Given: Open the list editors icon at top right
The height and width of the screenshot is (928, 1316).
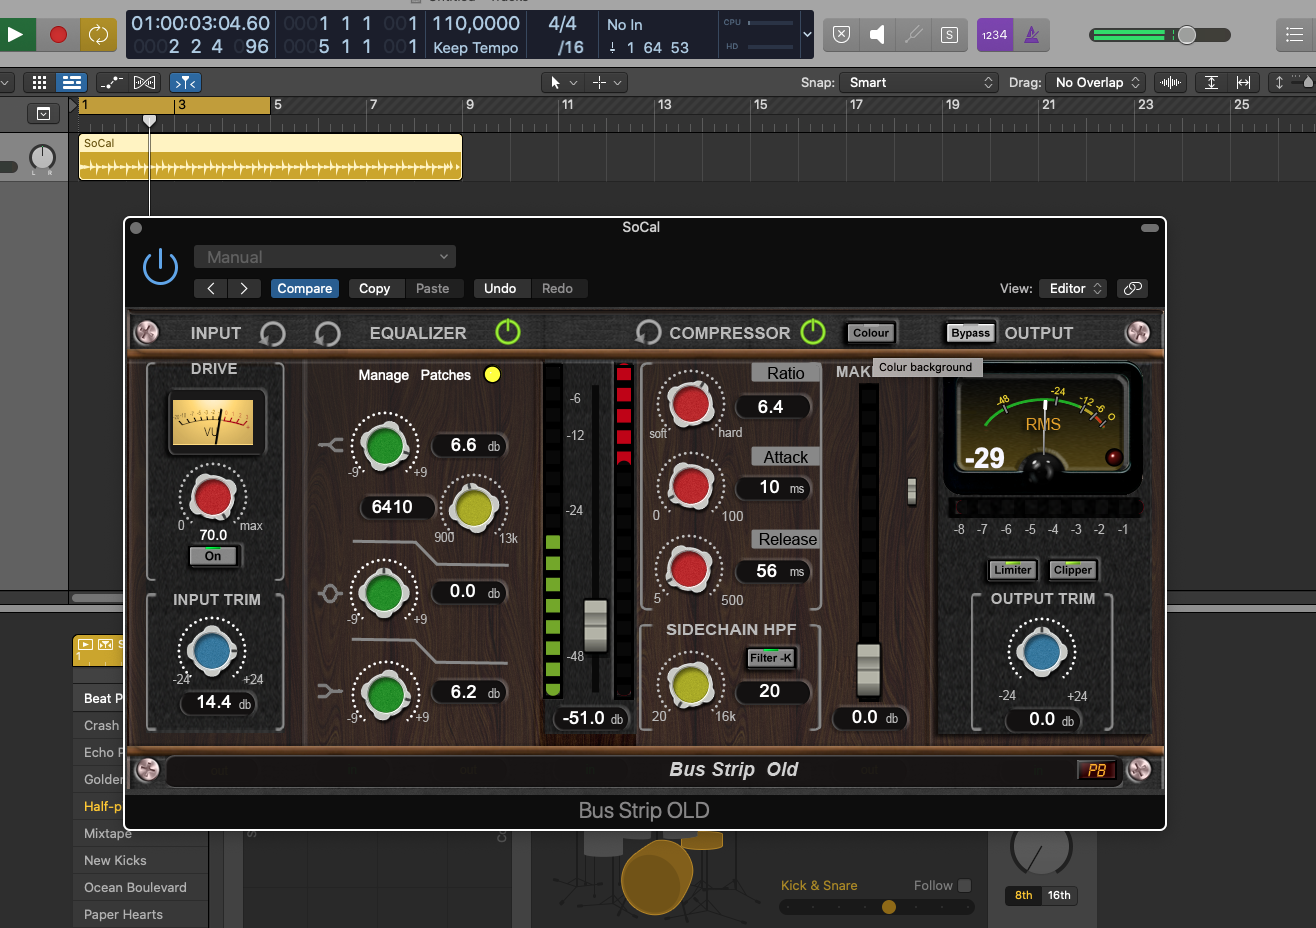Looking at the screenshot, I should [1294, 35].
